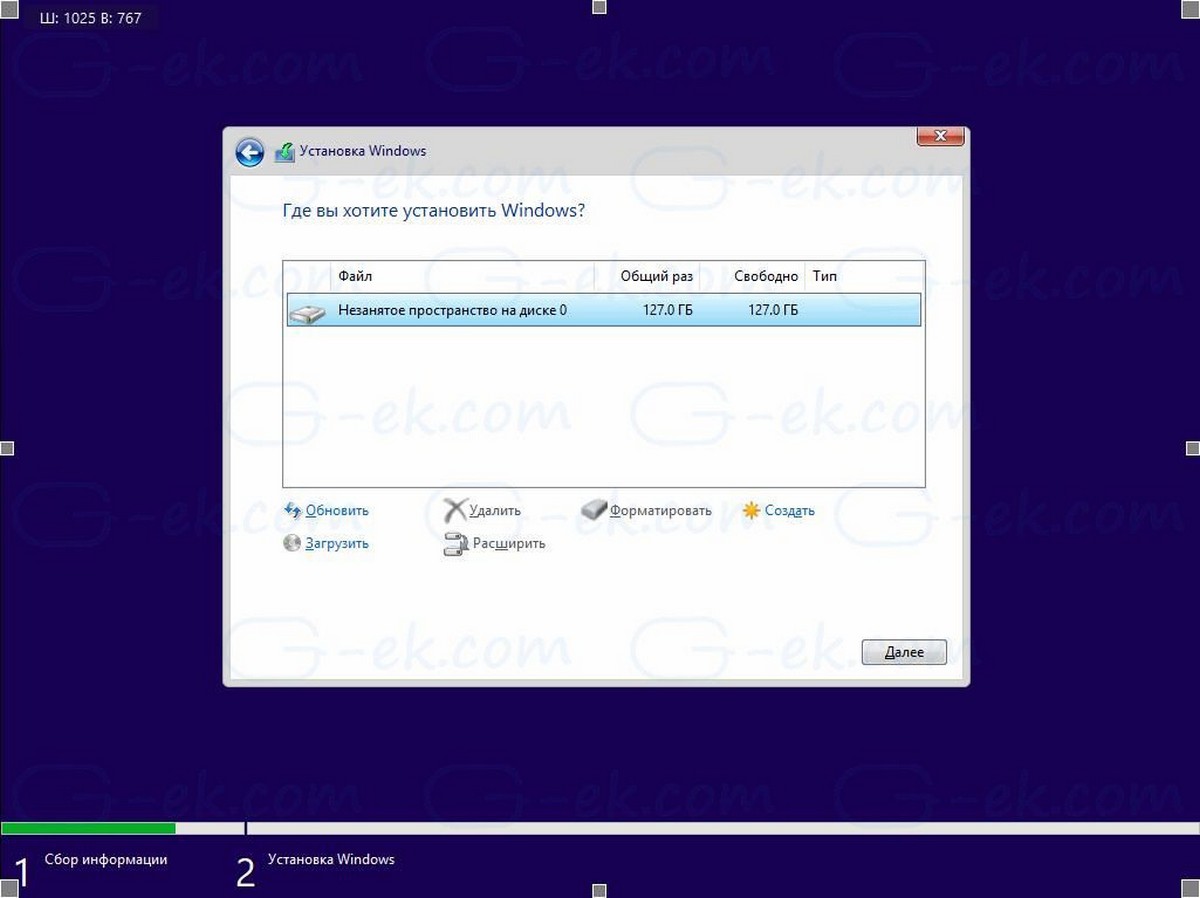The width and height of the screenshot is (1200, 898).
Task: Click the Форматировать eraser icon
Action: (x=594, y=510)
